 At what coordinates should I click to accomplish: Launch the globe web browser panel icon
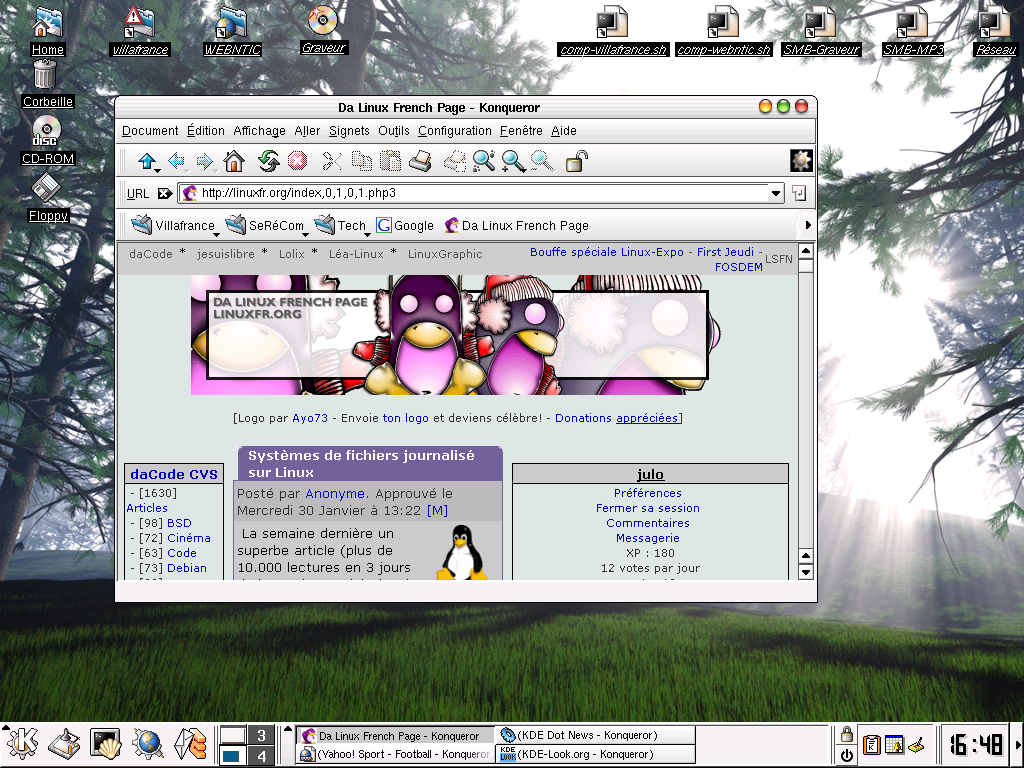click(148, 744)
